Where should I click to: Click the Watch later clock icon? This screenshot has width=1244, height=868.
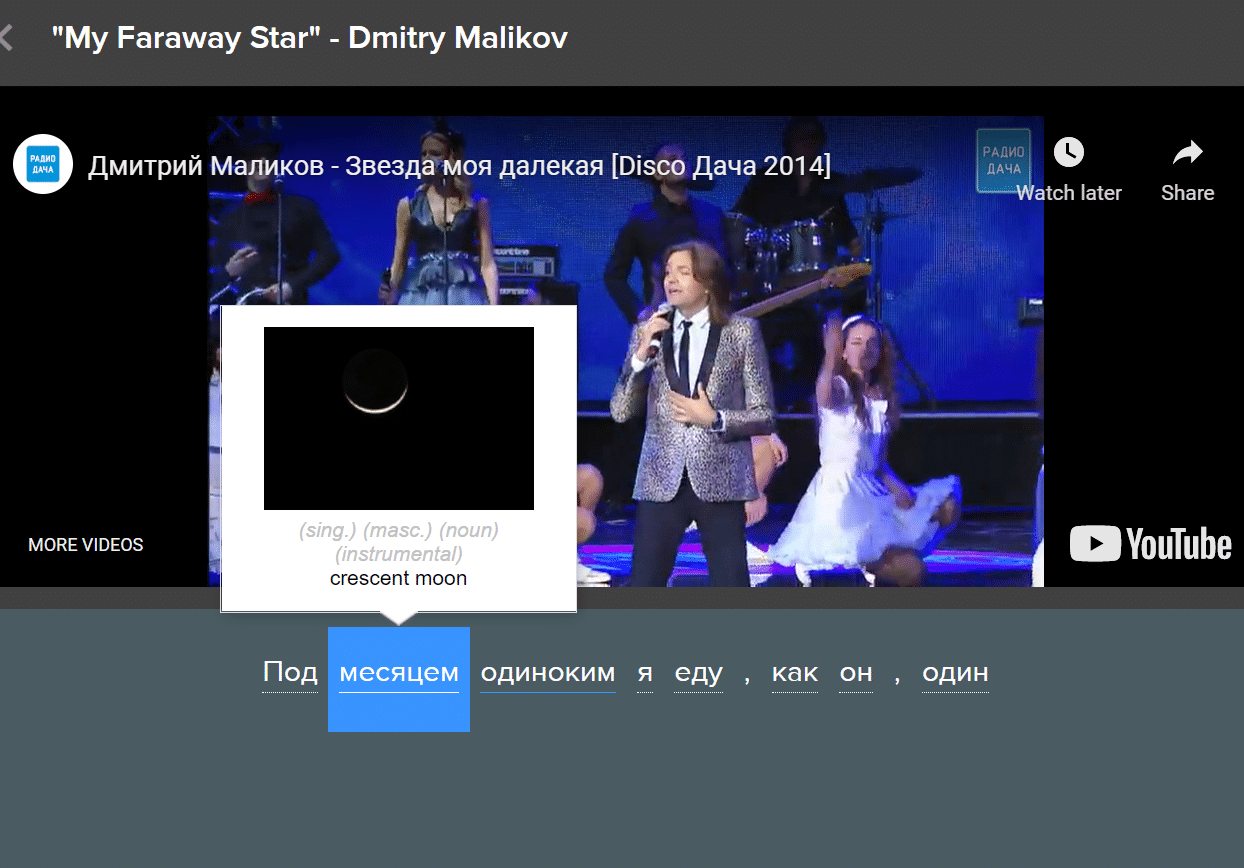tap(1068, 153)
